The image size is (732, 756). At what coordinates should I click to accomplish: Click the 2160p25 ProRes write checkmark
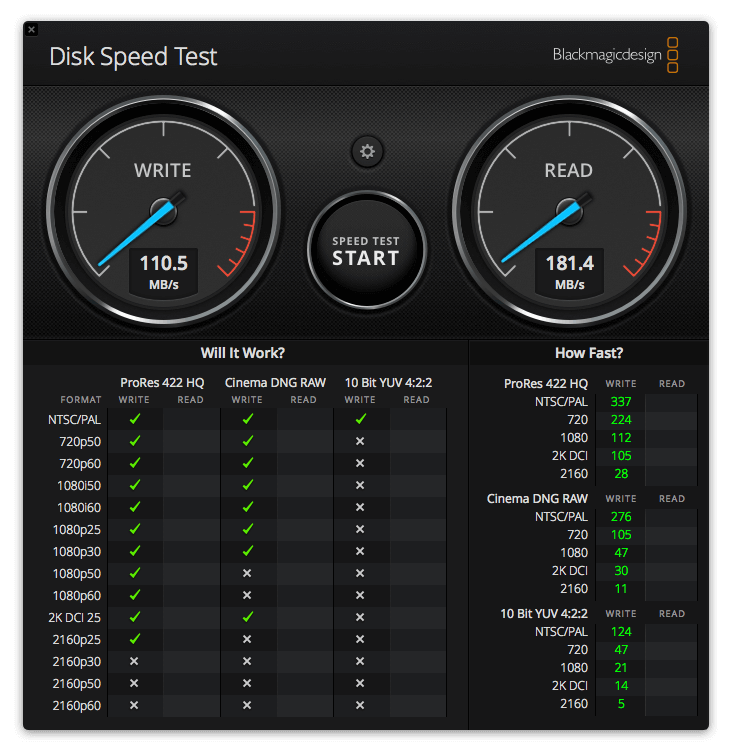[135, 639]
